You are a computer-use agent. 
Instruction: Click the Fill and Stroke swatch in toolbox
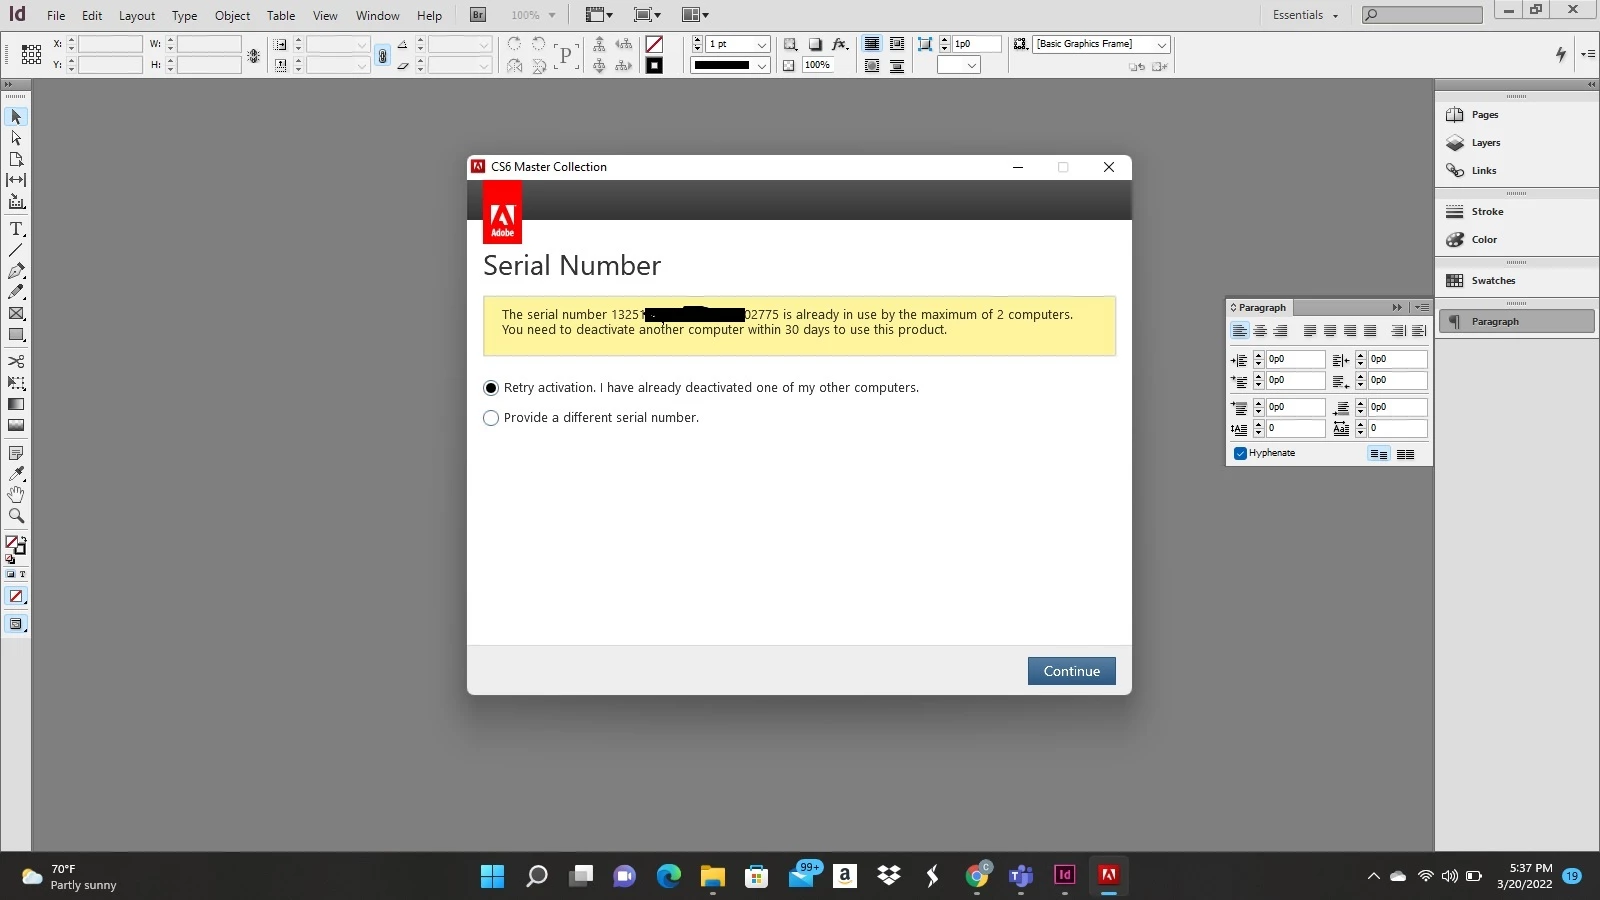[x=15, y=546]
